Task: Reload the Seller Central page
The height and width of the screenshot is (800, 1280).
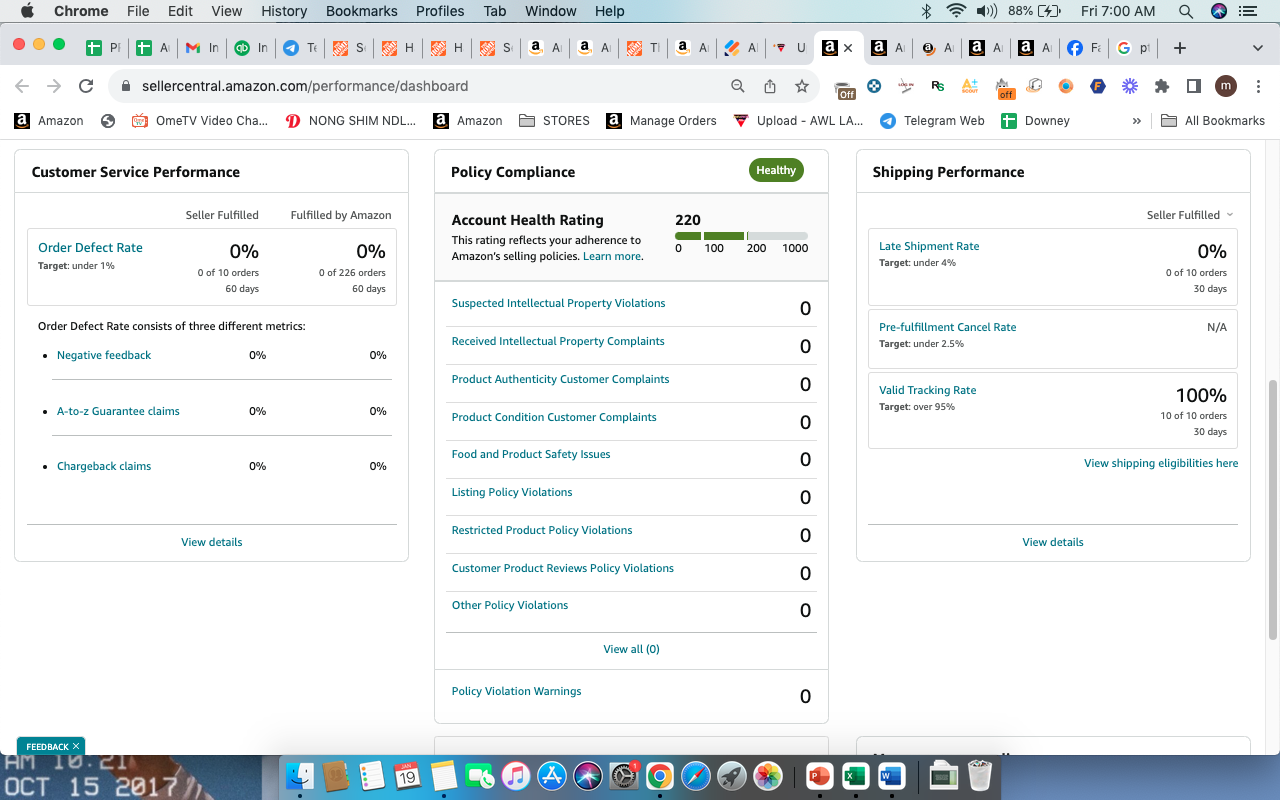Action: click(x=86, y=86)
